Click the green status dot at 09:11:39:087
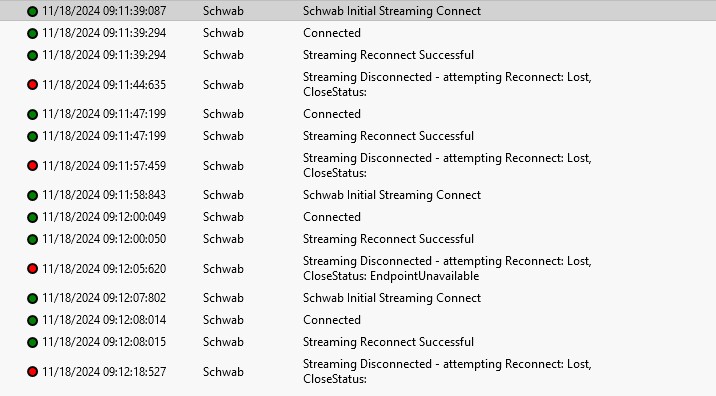716x396 pixels. (32, 11)
